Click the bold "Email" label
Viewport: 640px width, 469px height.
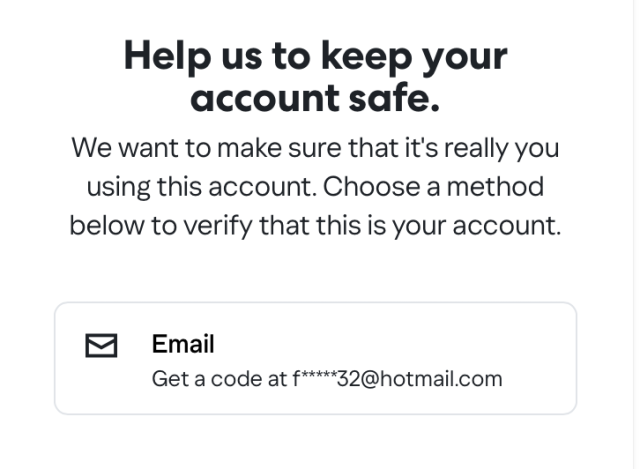pos(183,344)
